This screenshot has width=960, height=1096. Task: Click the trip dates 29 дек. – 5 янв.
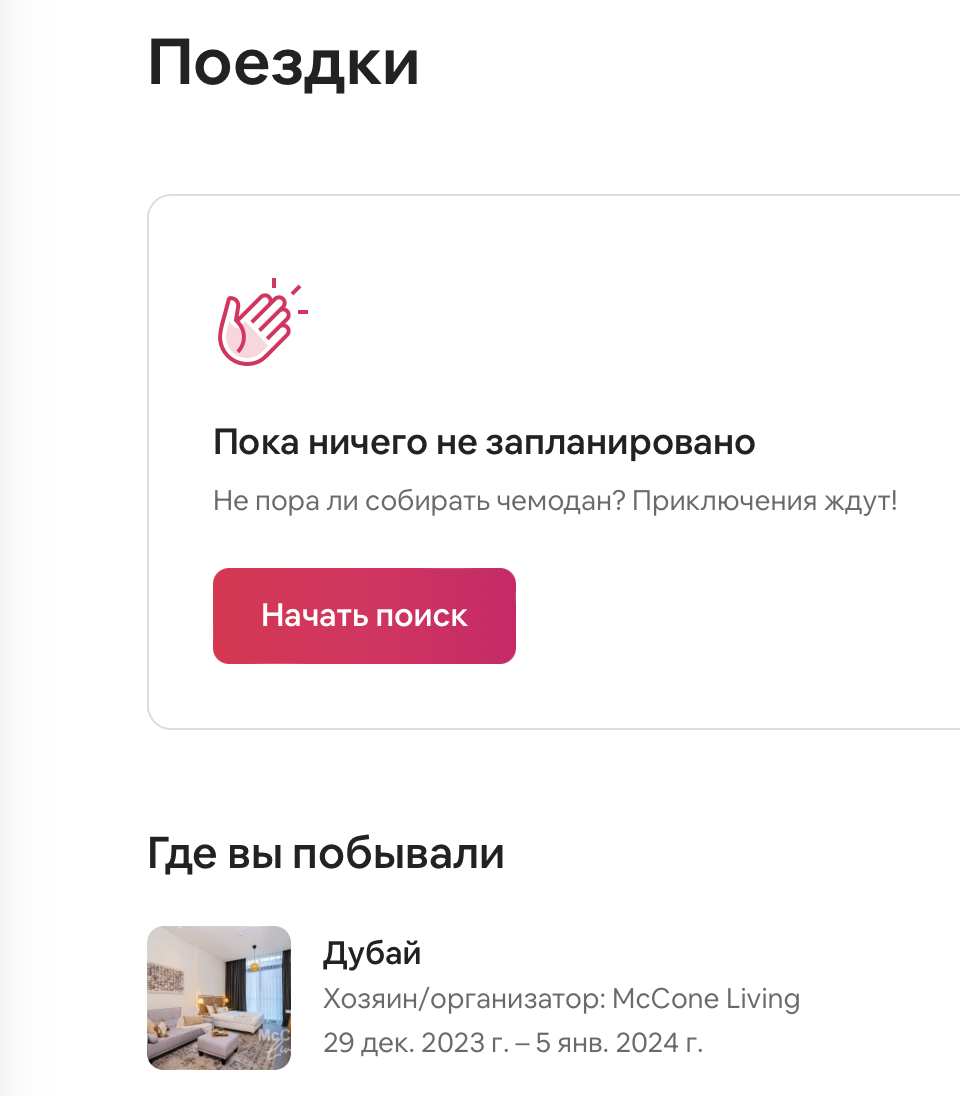coord(513,1043)
